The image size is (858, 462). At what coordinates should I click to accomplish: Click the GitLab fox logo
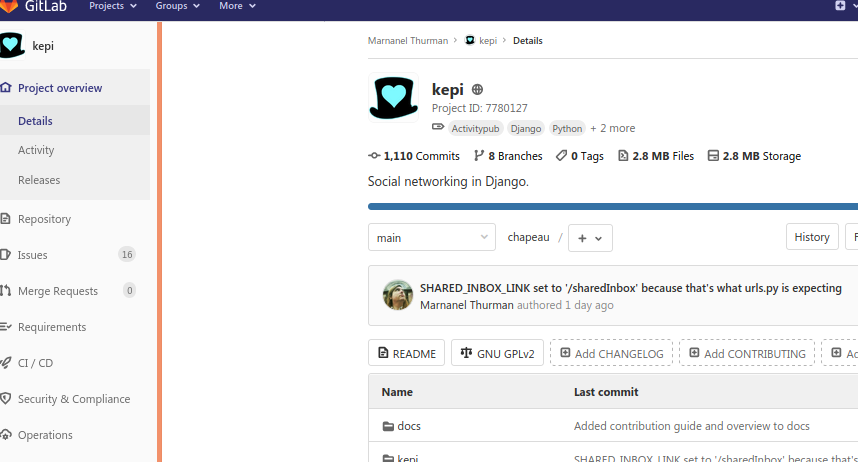pos(8,5)
